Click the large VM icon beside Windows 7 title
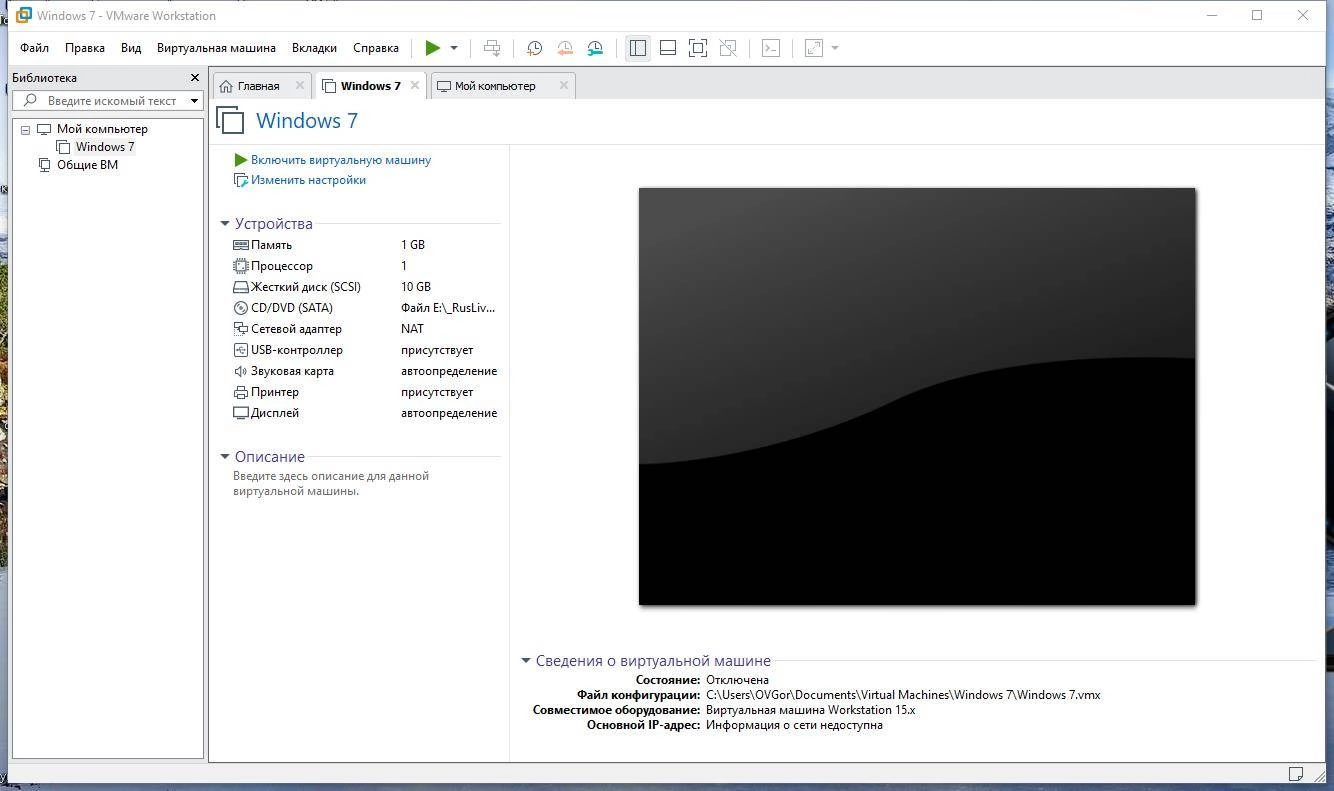 pos(230,120)
